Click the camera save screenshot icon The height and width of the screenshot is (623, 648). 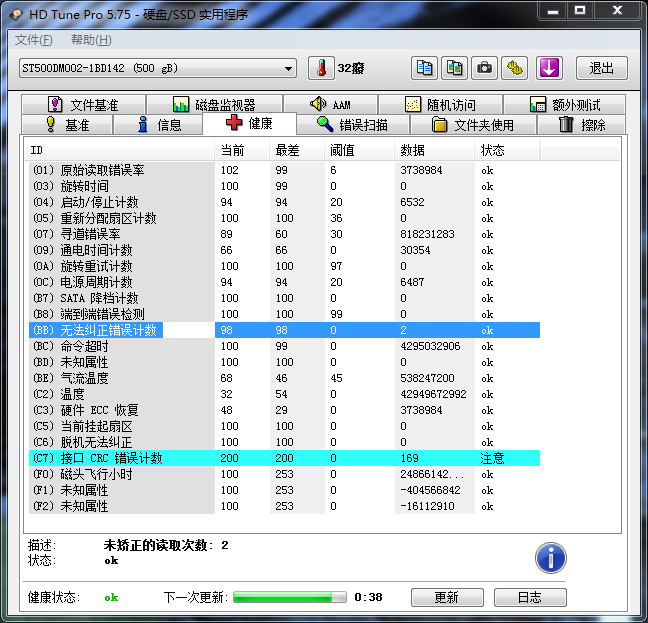(x=484, y=68)
